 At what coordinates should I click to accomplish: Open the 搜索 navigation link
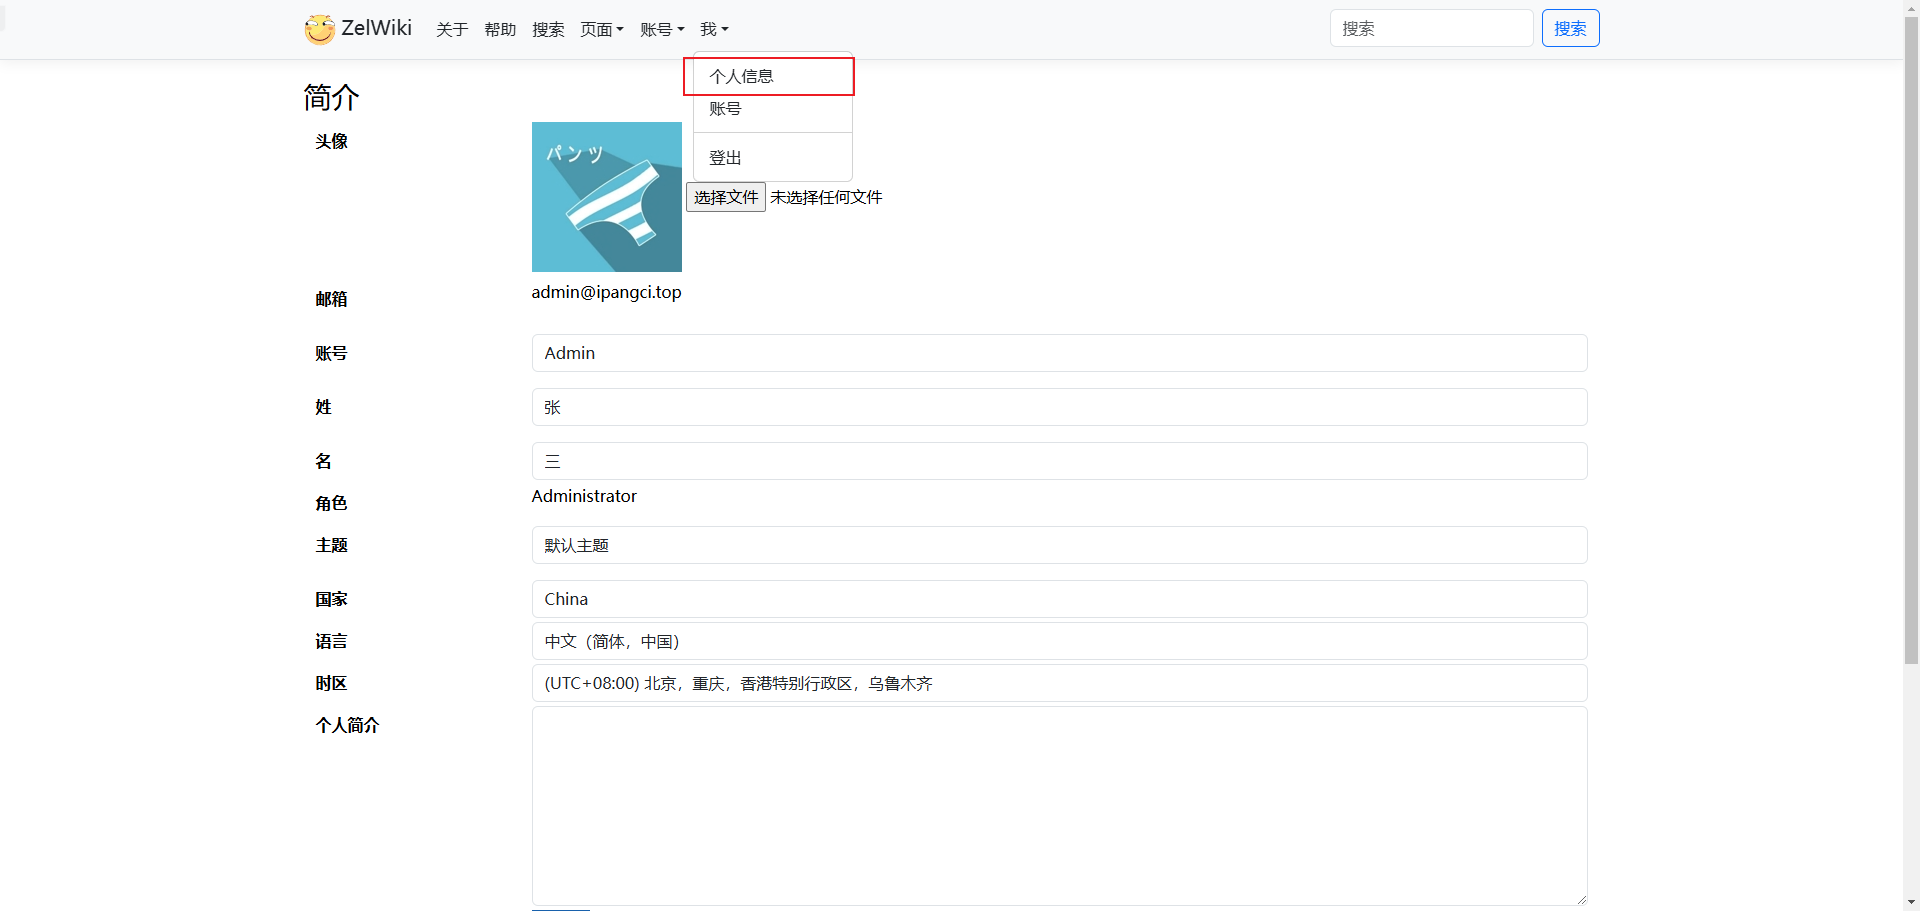click(548, 30)
